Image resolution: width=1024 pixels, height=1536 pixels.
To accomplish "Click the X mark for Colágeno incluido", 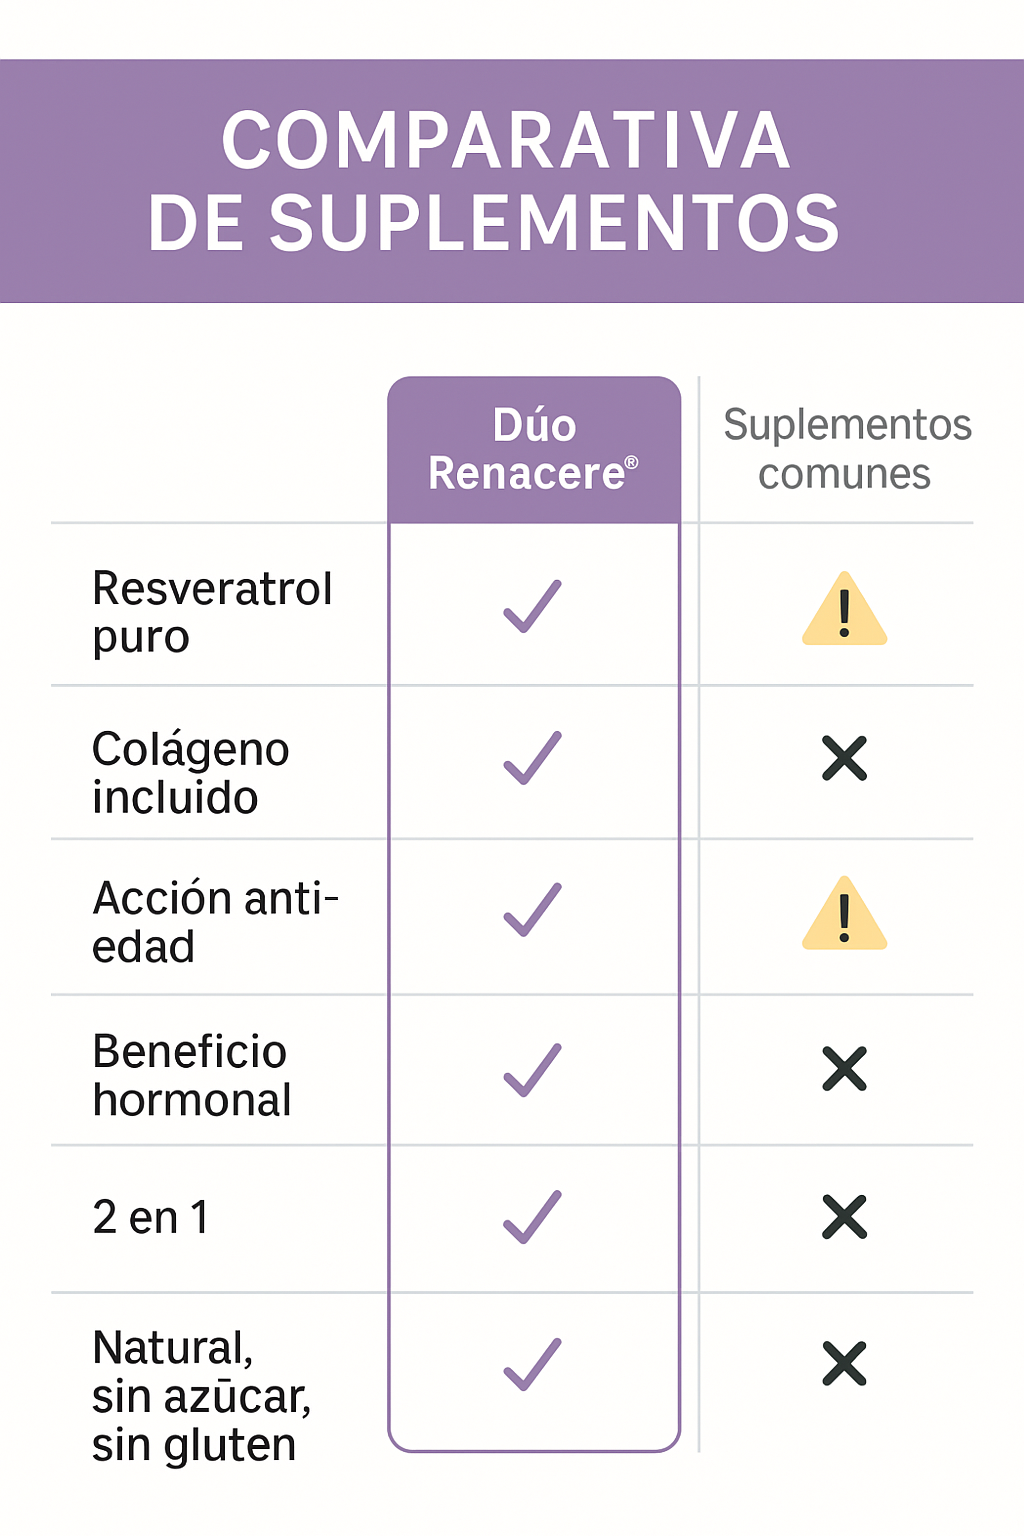I will pos(844,758).
